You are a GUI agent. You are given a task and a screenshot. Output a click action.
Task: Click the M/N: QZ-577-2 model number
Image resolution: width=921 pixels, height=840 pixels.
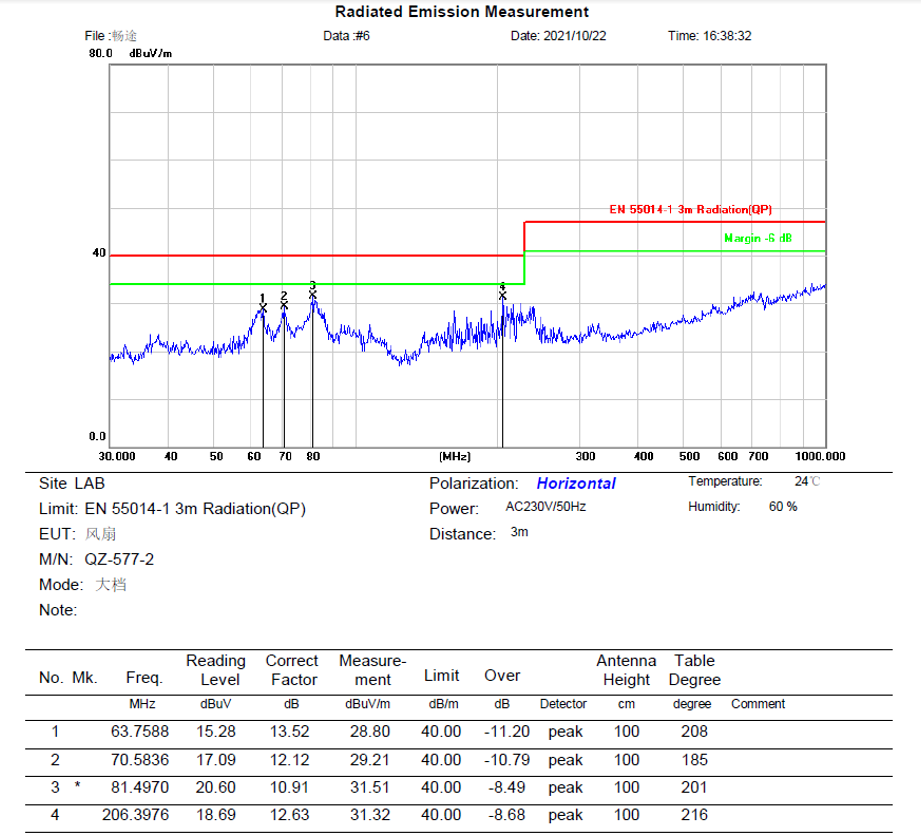[x=96, y=559]
